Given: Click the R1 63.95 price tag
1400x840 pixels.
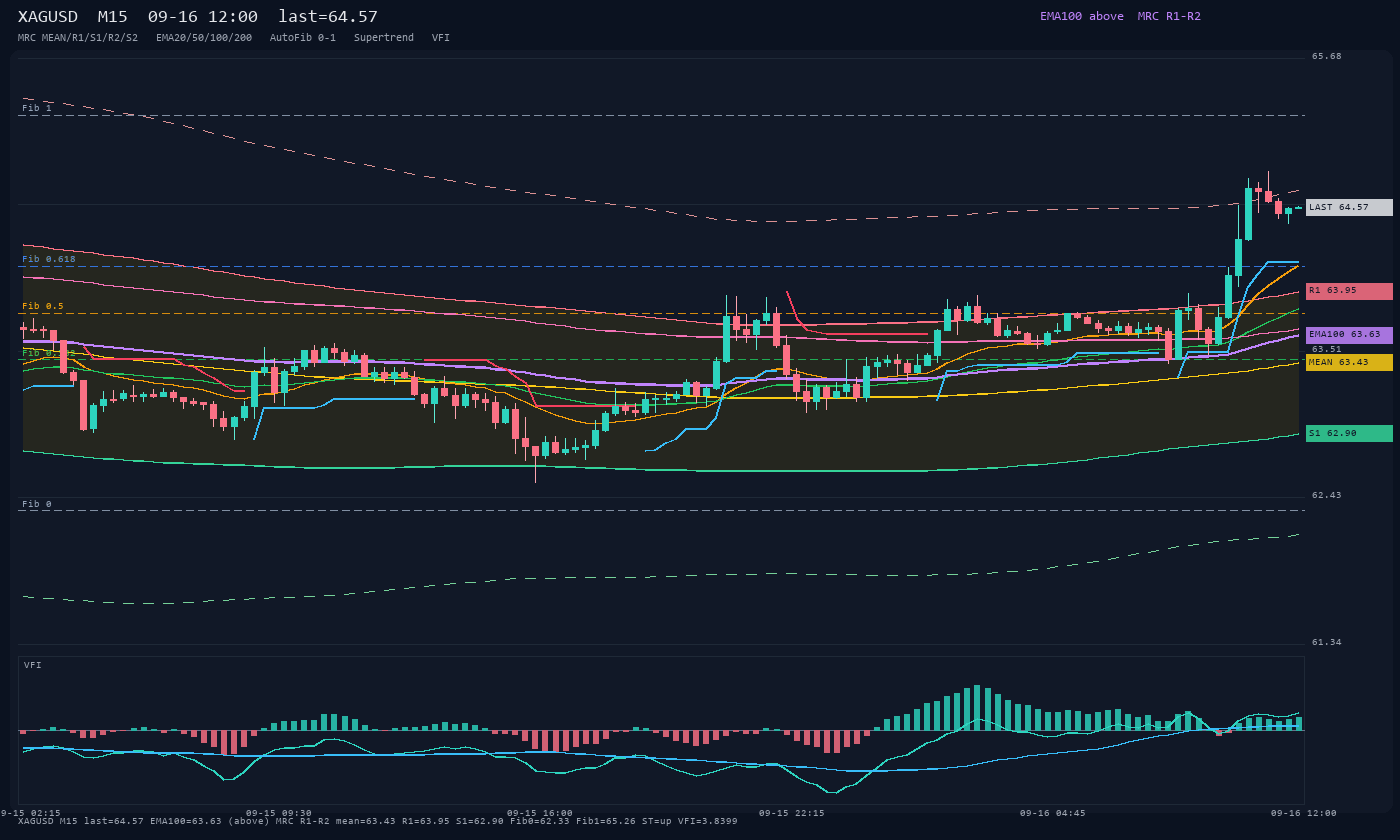Looking at the screenshot, I should [x=1349, y=291].
